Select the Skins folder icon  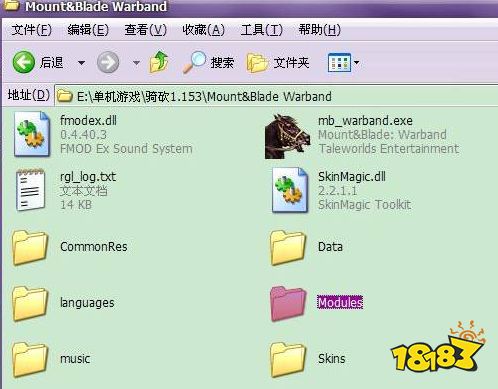pos(288,360)
